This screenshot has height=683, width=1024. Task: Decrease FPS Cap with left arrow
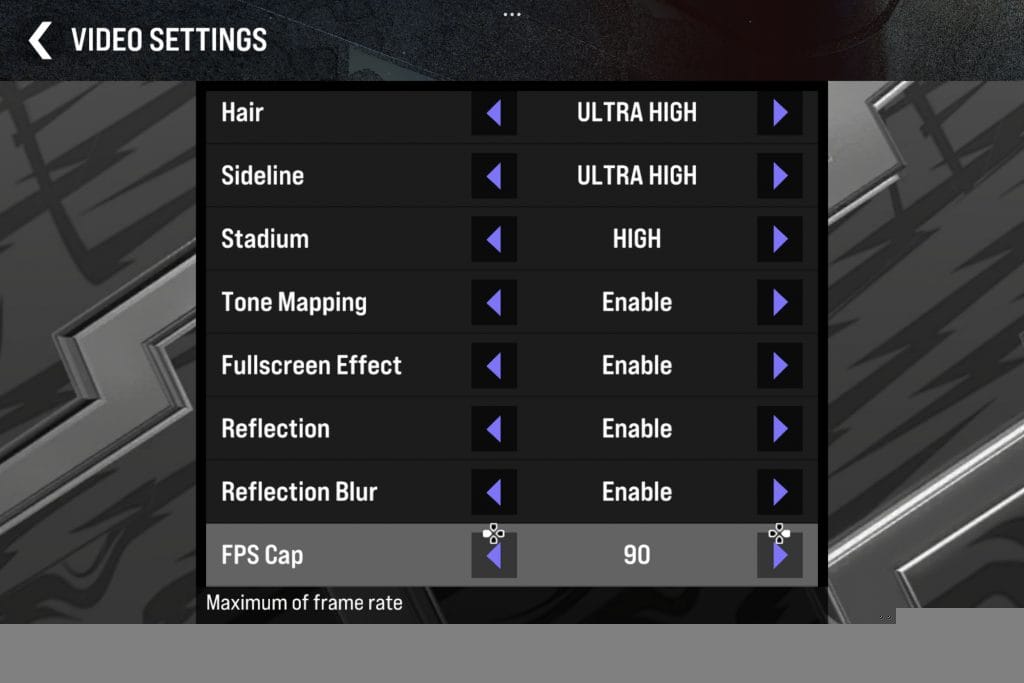tap(494, 555)
